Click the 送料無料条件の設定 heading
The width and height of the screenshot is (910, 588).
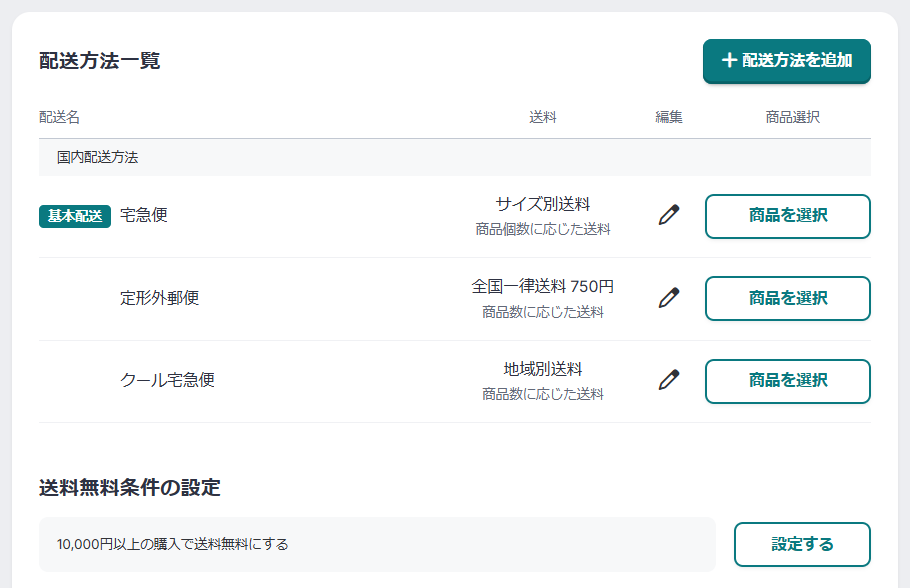coord(130,487)
